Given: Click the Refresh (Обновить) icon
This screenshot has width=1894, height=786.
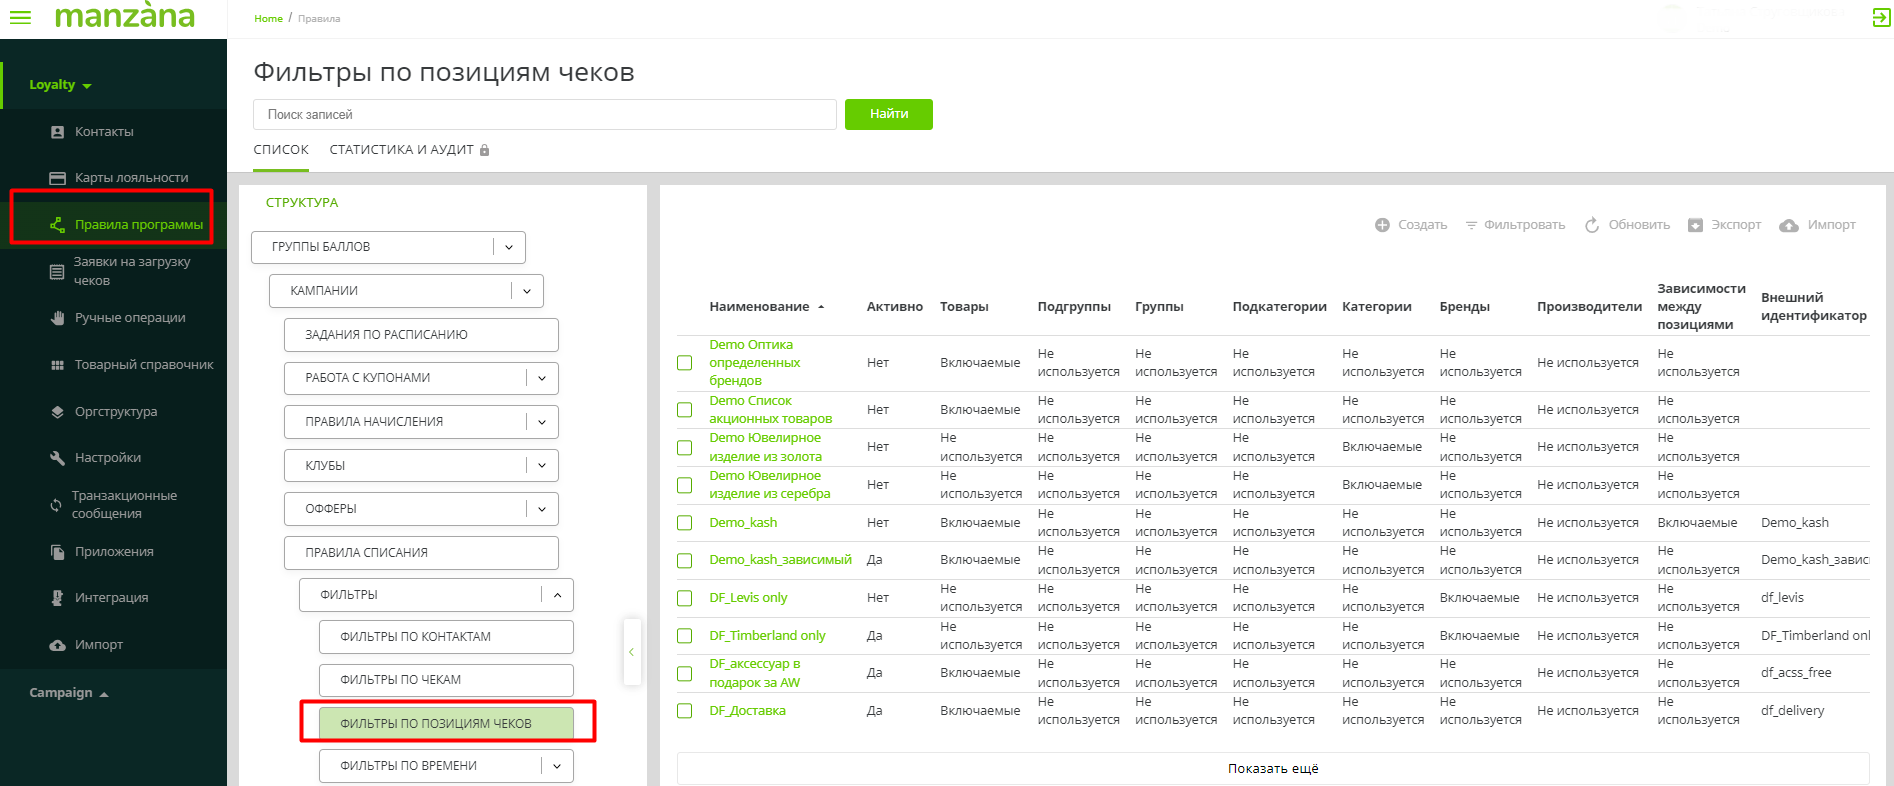Looking at the screenshot, I should coord(1592,225).
